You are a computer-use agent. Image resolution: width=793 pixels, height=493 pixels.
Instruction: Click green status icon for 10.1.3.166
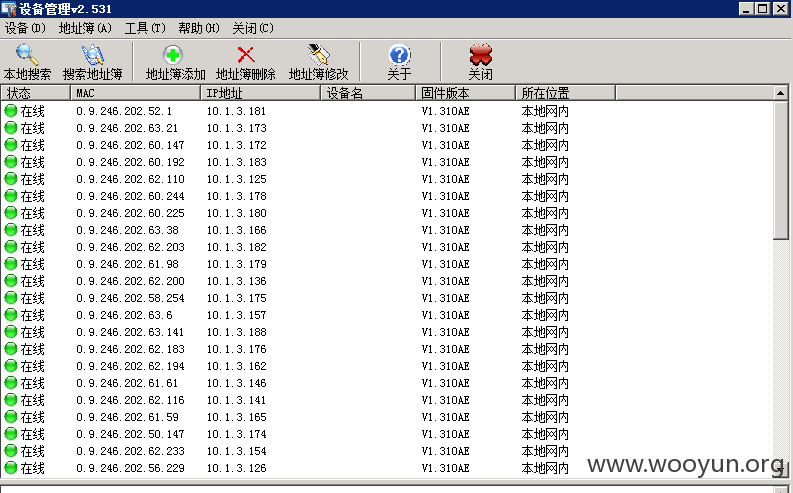coord(11,230)
